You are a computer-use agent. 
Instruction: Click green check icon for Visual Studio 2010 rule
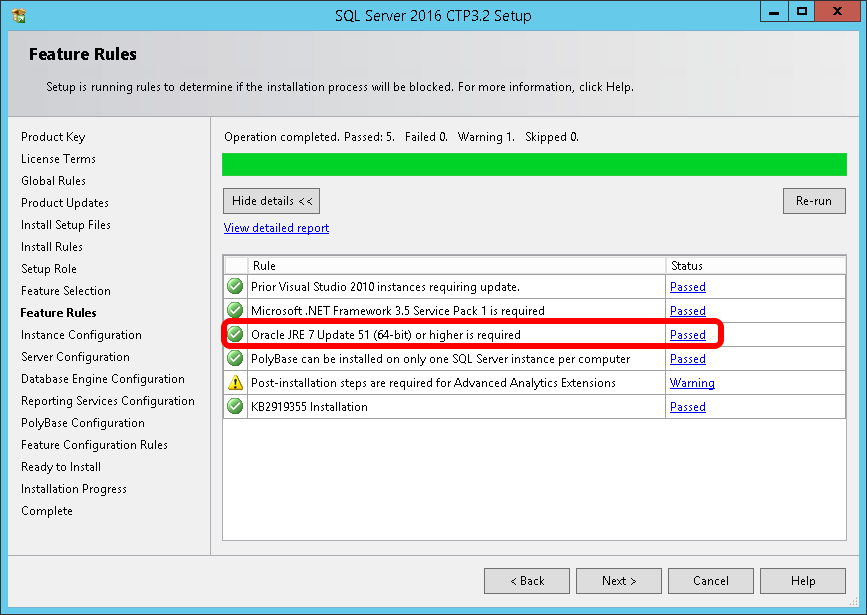(235, 286)
